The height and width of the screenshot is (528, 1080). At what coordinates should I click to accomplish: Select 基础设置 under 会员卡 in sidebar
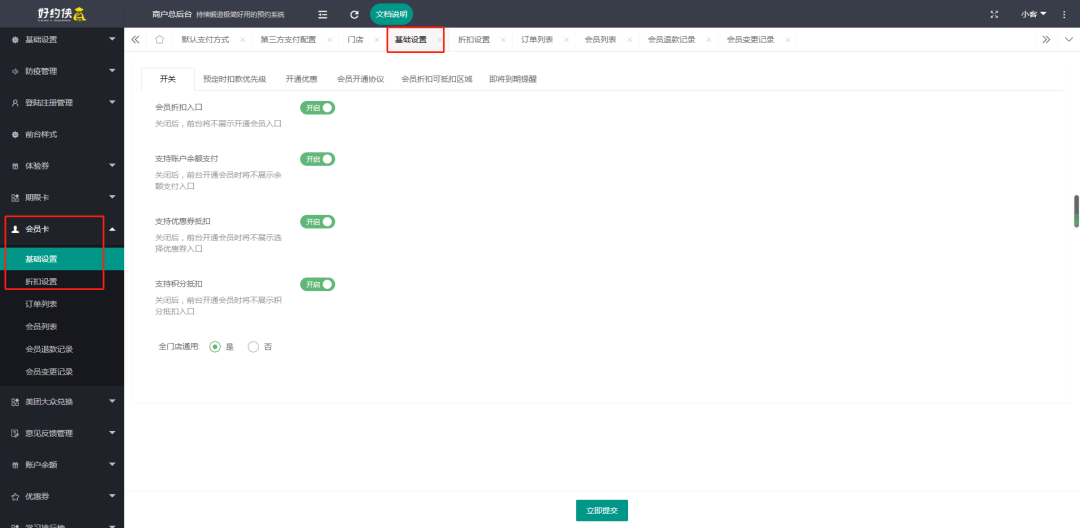tap(62, 259)
